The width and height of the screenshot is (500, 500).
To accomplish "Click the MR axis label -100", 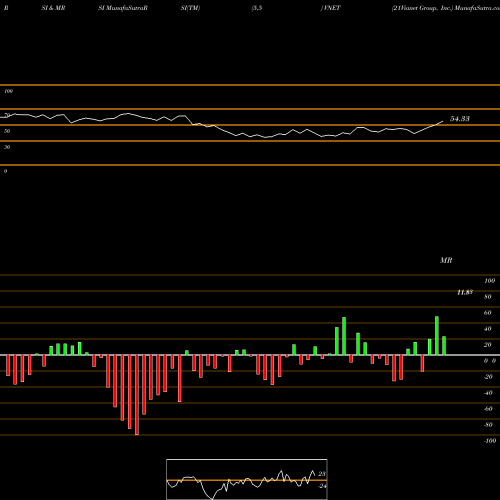I will click(x=489, y=441).
